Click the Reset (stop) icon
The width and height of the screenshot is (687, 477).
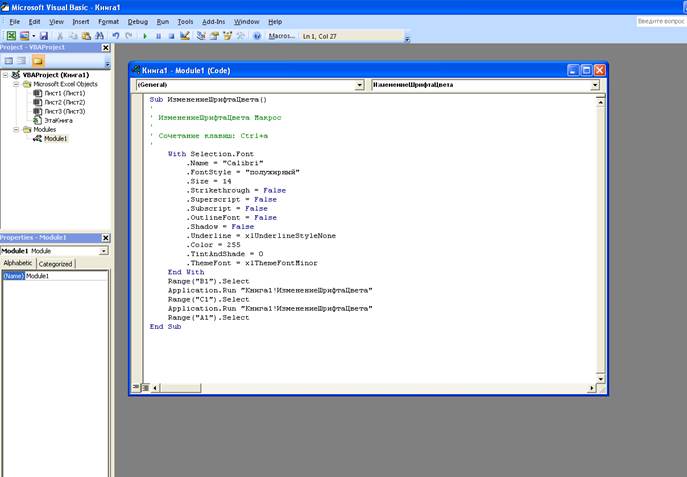(171, 36)
